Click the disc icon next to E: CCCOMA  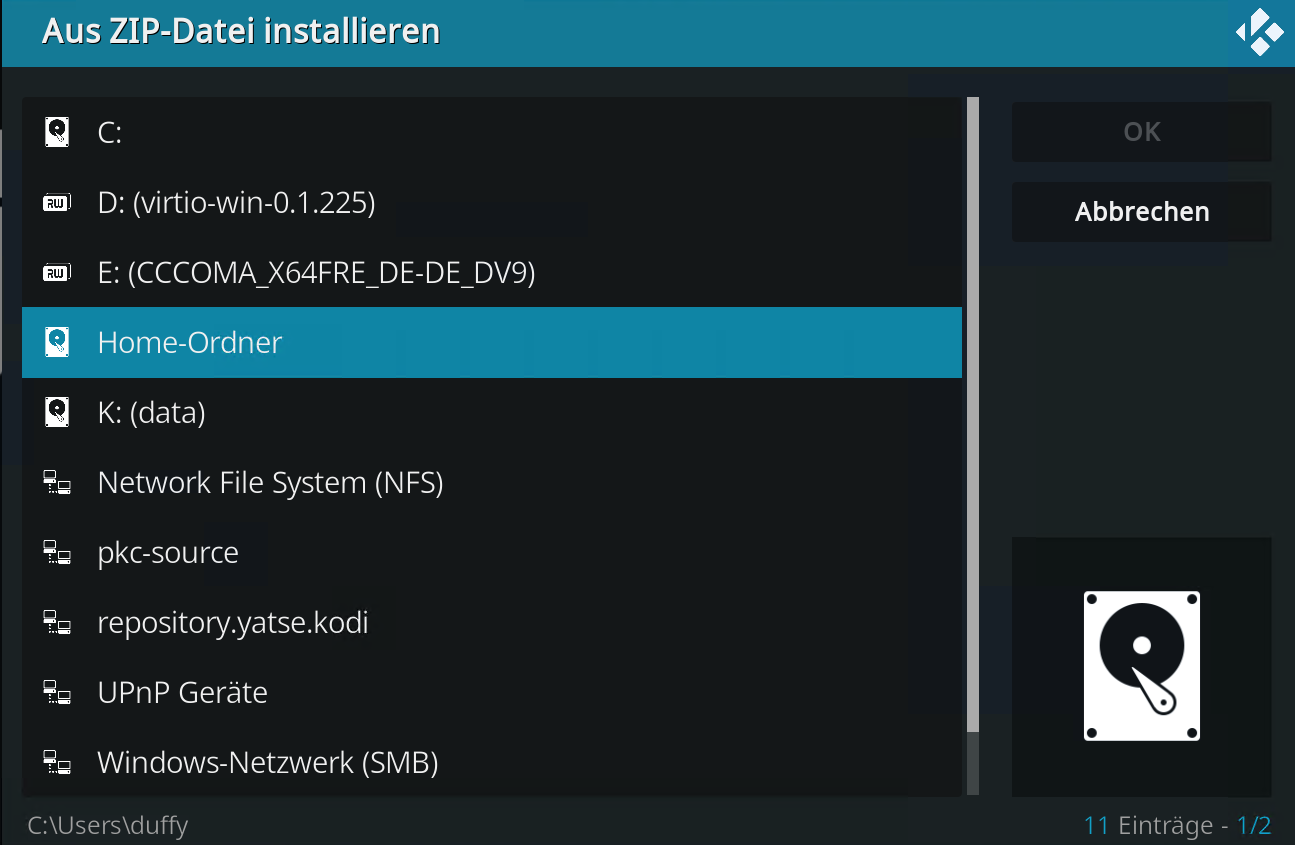57,273
